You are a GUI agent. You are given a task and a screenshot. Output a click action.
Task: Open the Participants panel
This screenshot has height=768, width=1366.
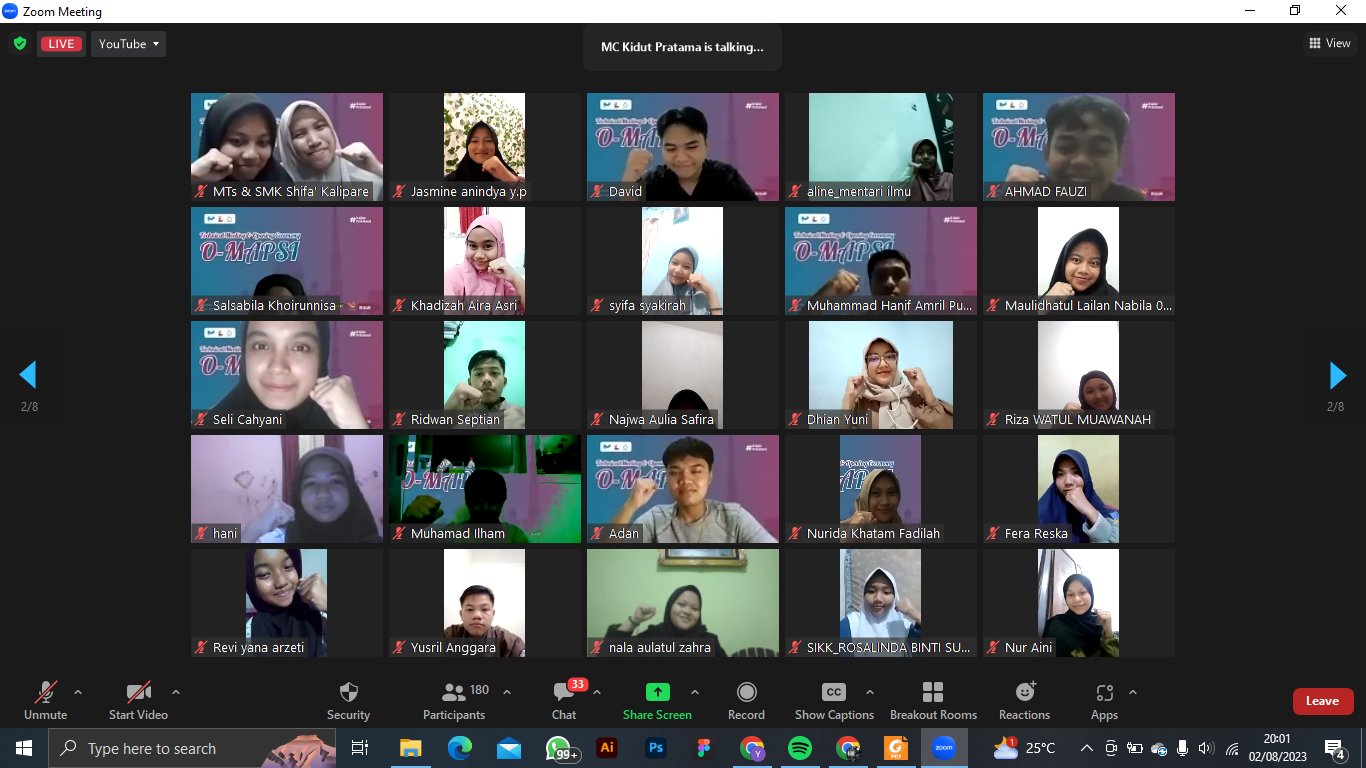[x=454, y=693]
